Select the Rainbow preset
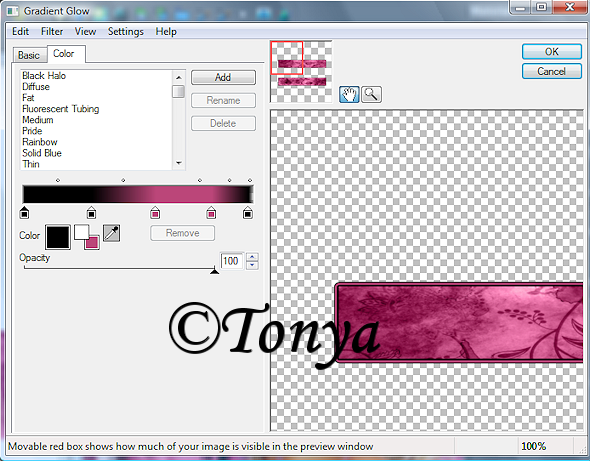The width and height of the screenshot is (590, 461). pos(40,142)
